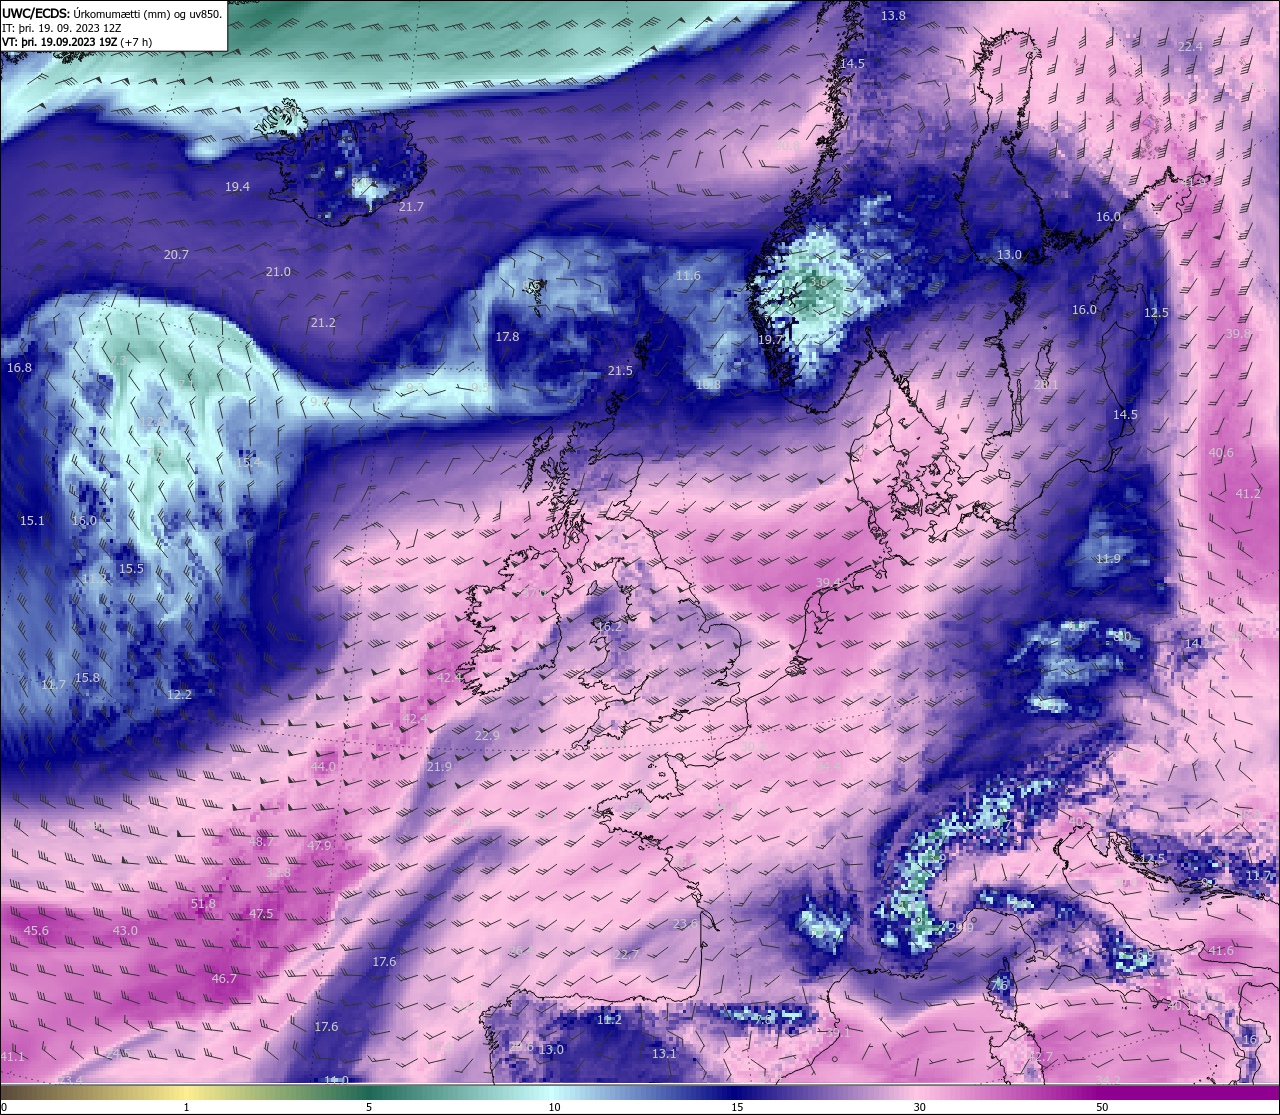Click the map value '22.7' over the Bay of Biscay
This screenshot has width=1280, height=1115.
pos(627,955)
